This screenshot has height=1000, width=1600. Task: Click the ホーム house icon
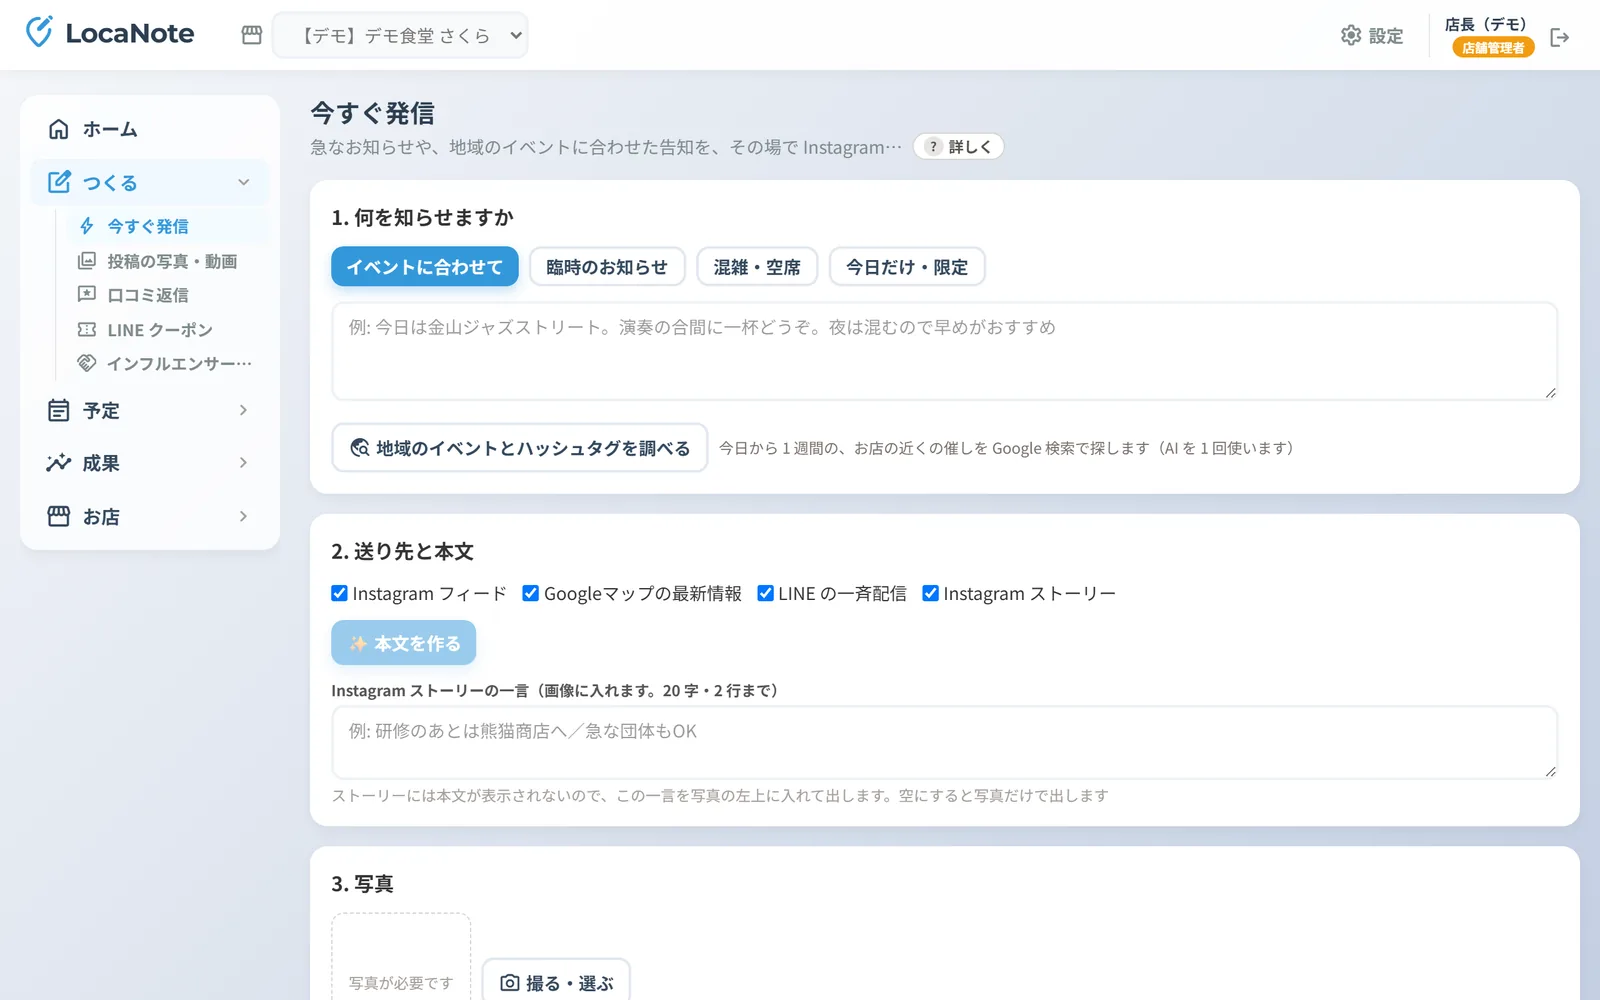tap(59, 129)
